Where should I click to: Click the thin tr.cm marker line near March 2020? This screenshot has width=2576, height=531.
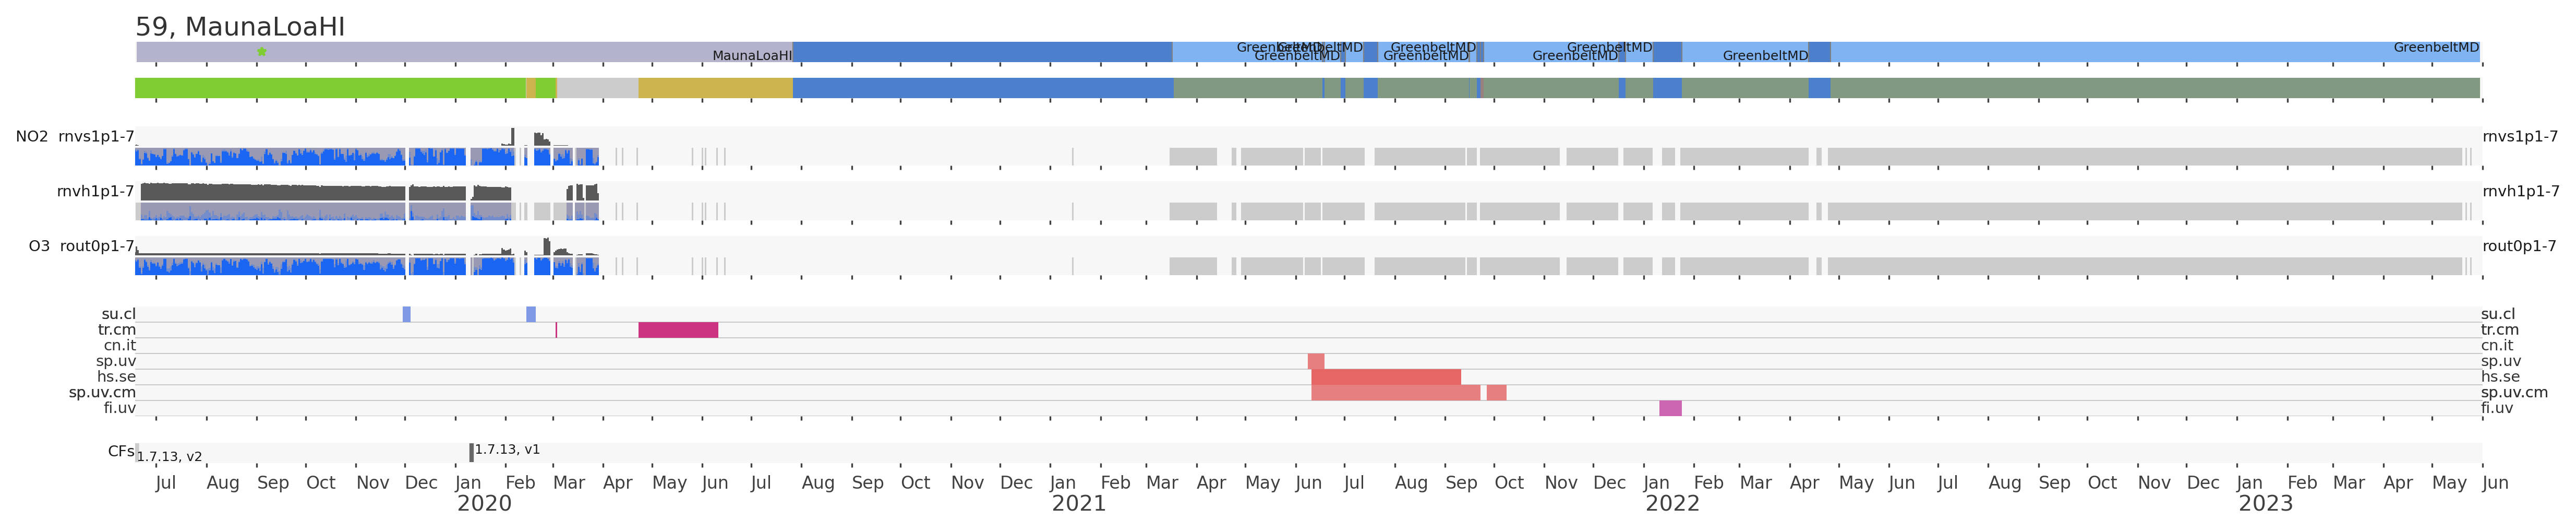556,330
